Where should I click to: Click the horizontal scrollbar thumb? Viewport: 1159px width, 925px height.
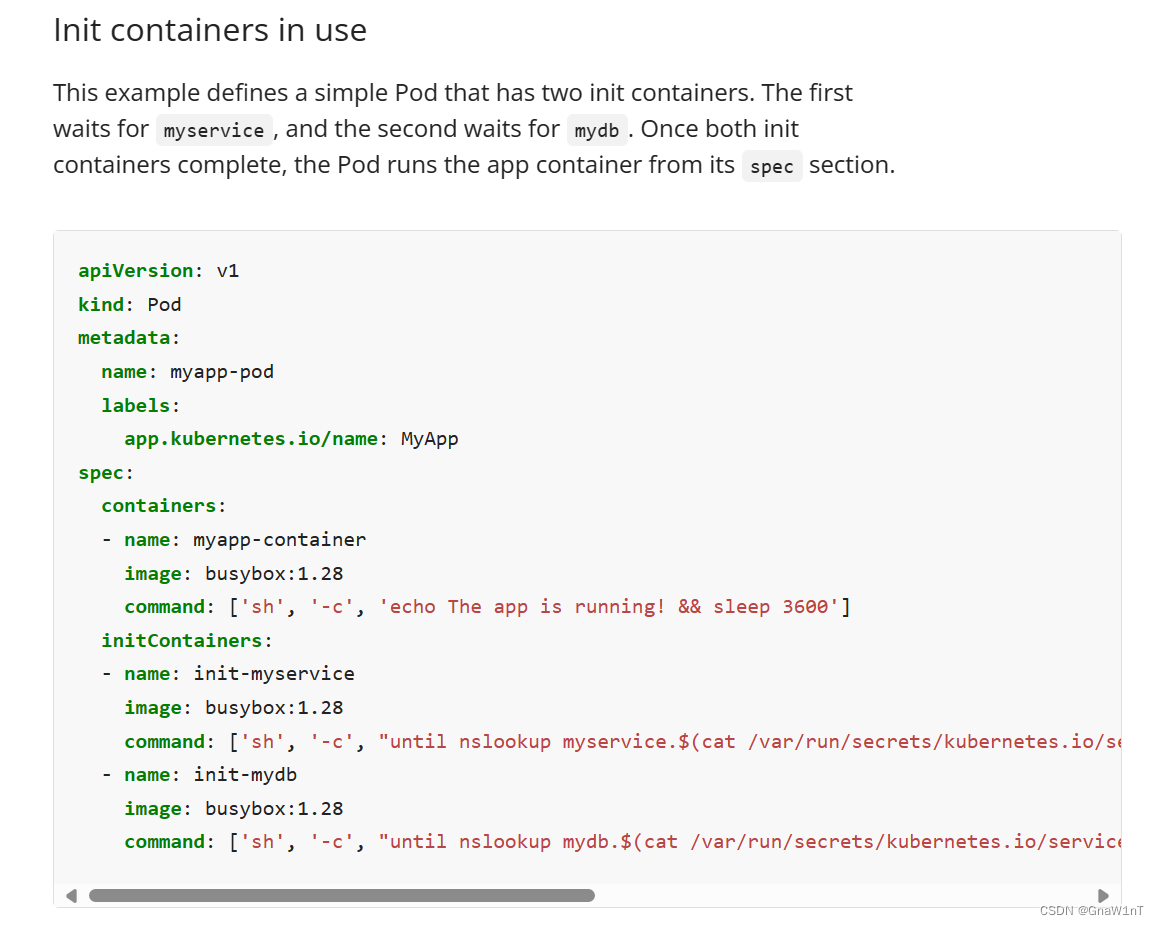[341, 895]
